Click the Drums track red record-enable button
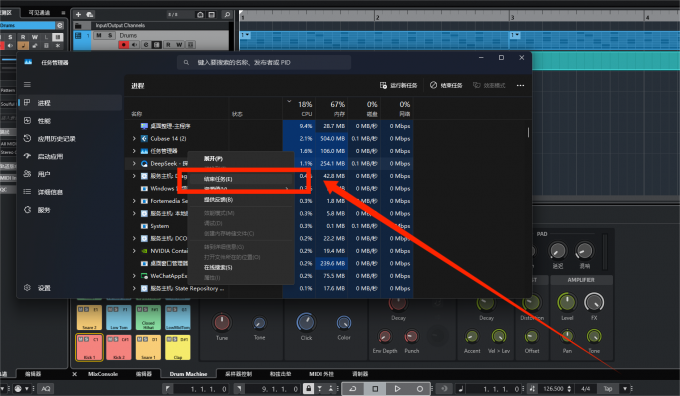Image resolution: width=680 pixels, height=396 pixels. [124, 45]
